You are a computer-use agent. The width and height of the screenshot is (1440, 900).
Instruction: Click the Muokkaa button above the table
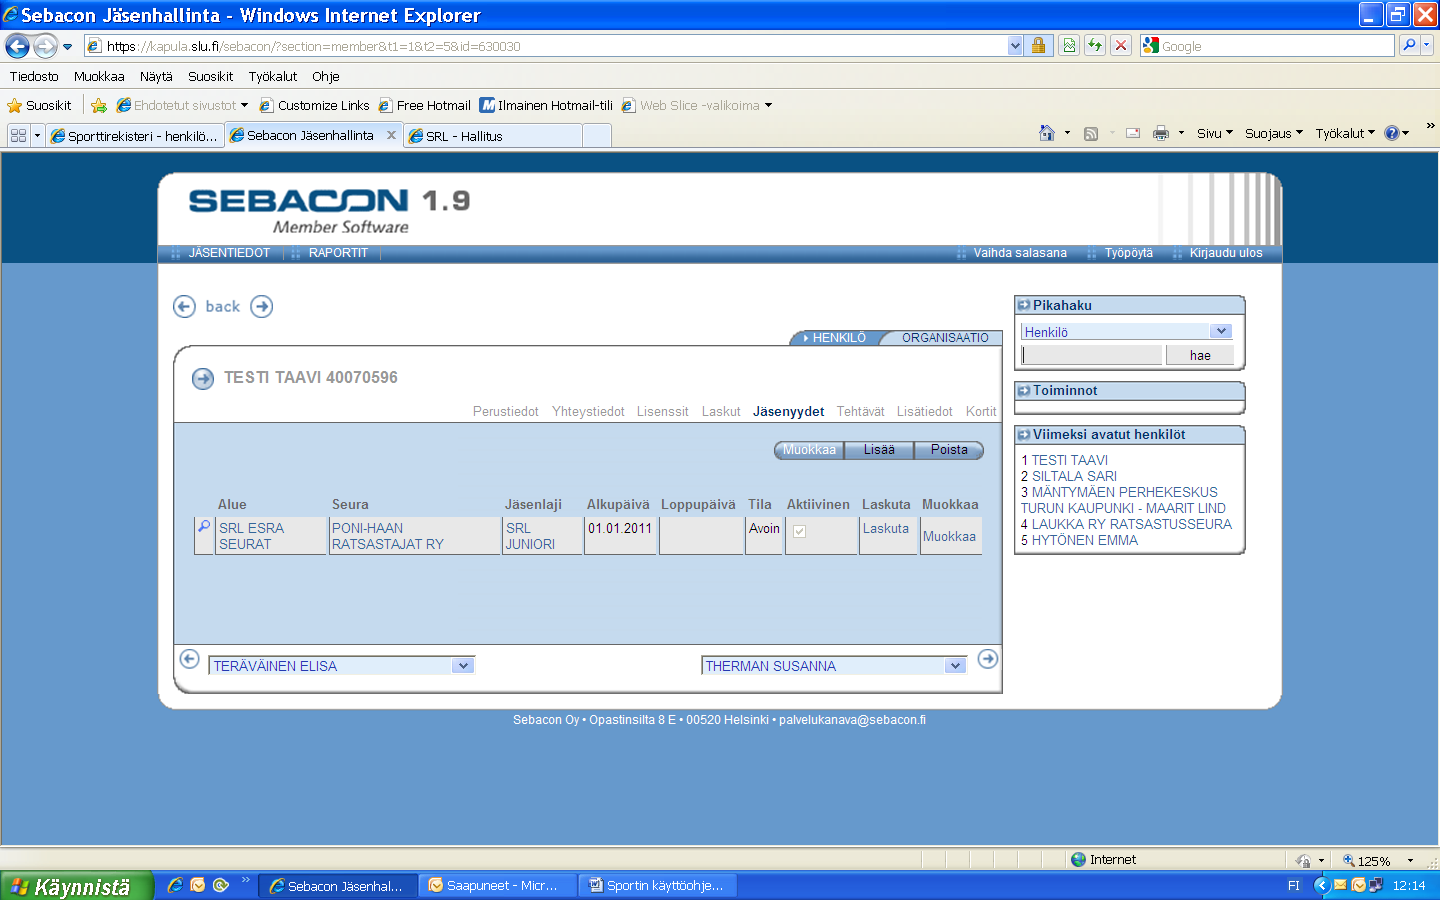pos(809,450)
